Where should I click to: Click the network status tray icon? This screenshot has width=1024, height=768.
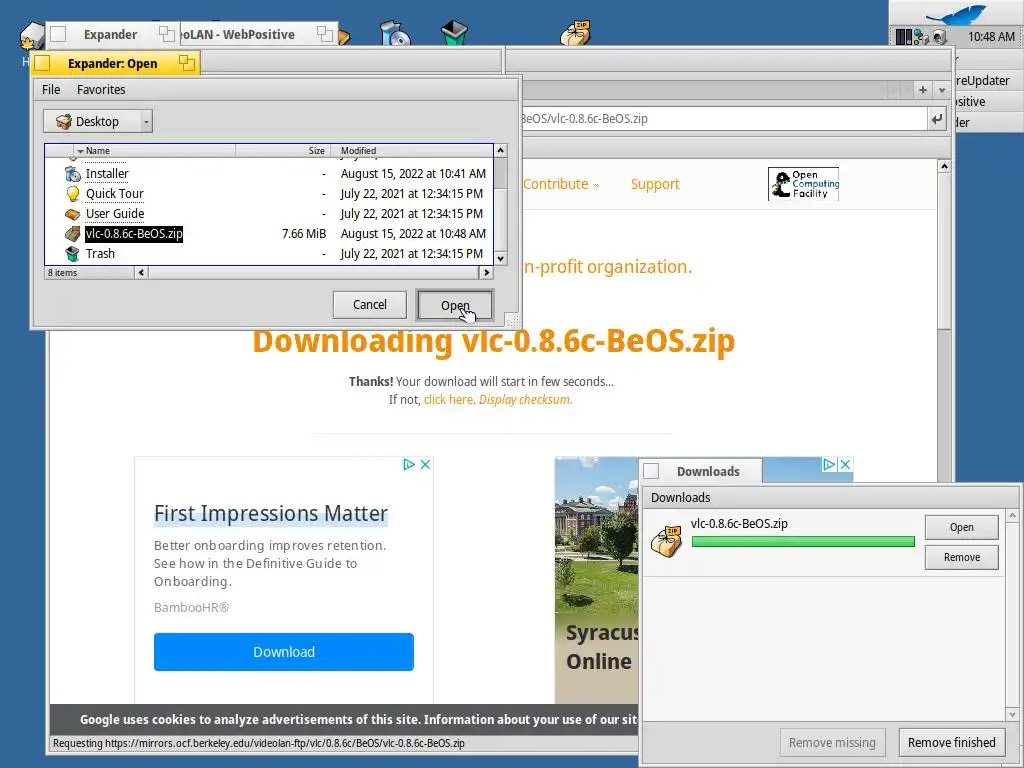(921, 37)
